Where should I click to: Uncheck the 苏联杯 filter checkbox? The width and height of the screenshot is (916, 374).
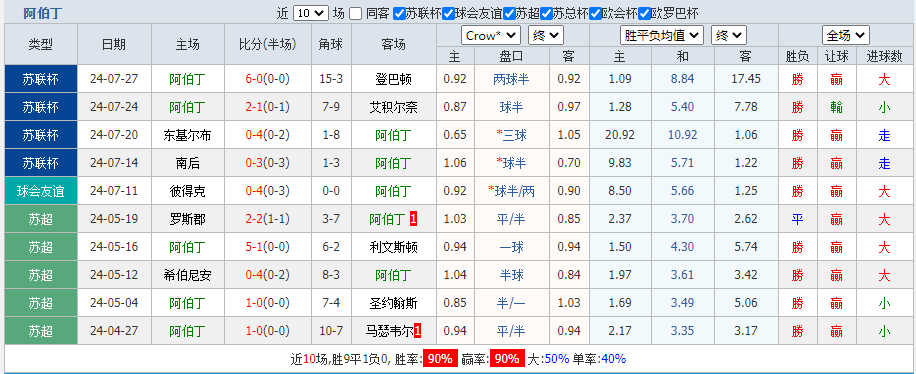tap(399, 13)
